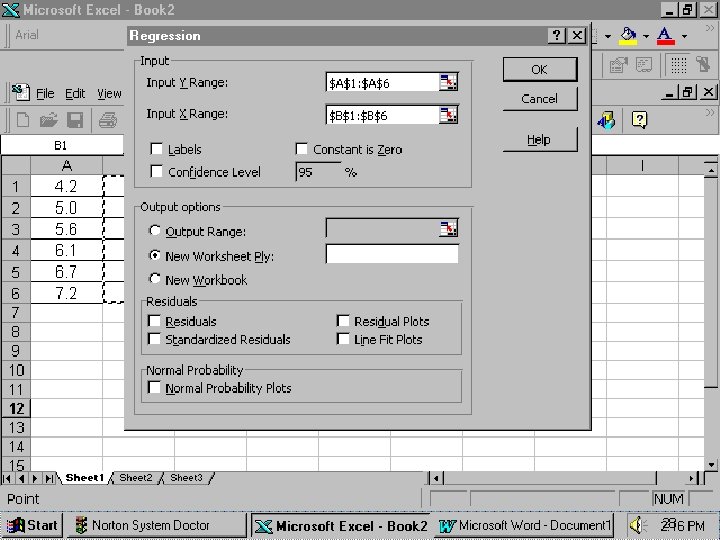
Task: Click the Open folder toolbar icon
Action: (x=48, y=120)
